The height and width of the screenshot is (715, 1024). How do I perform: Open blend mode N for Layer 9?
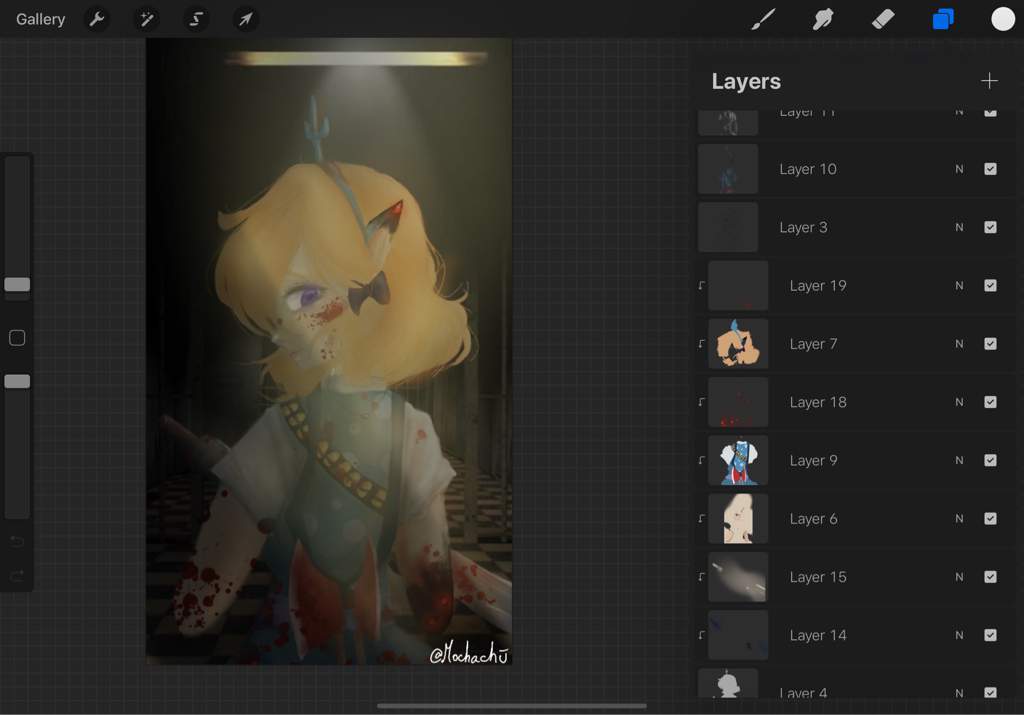pyautogui.click(x=959, y=460)
